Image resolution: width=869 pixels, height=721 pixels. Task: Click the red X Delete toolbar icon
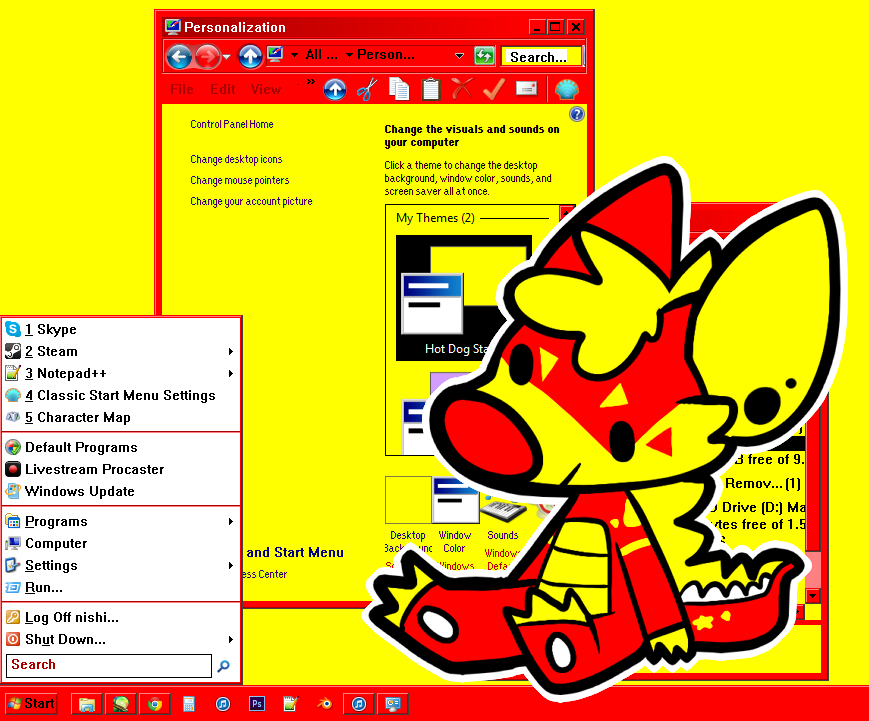point(462,89)
